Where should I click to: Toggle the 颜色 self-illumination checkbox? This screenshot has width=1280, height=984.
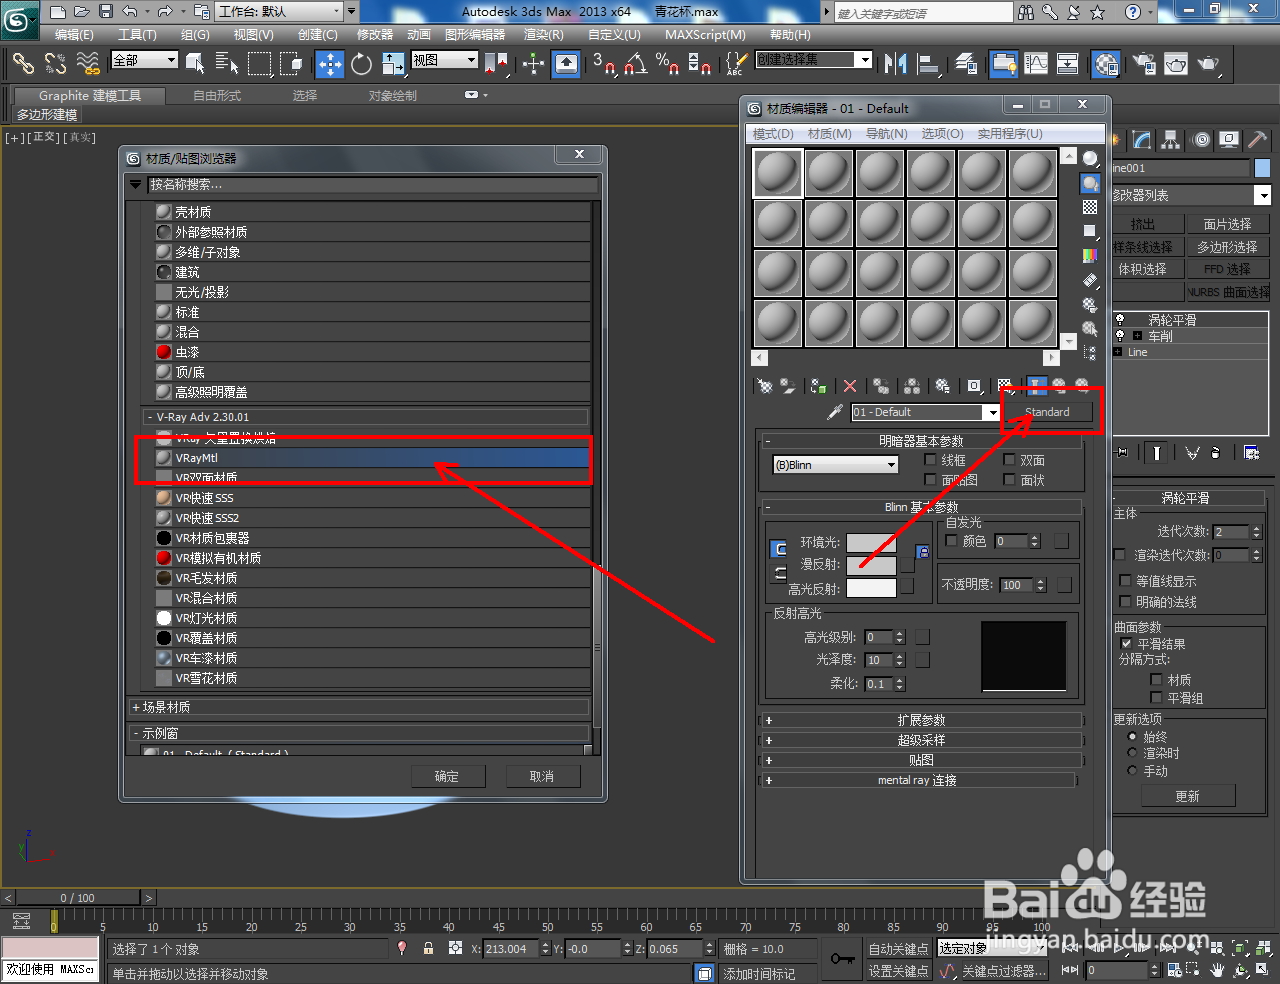(951, 541)
